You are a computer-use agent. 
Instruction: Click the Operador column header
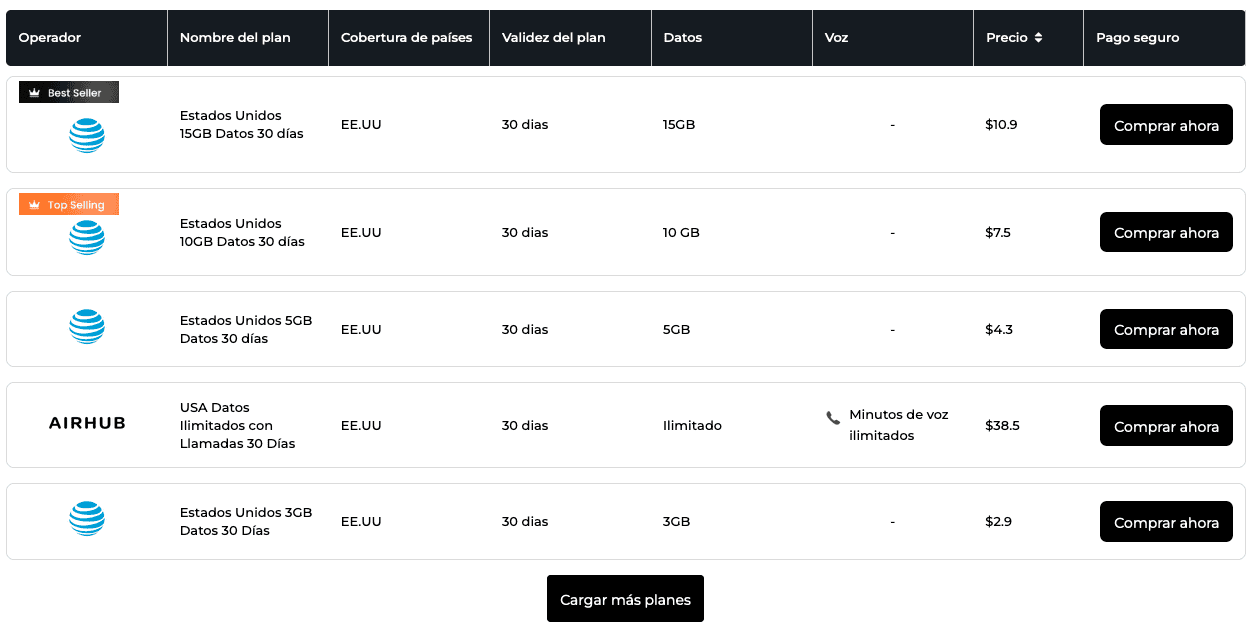(x=50, y=38)
